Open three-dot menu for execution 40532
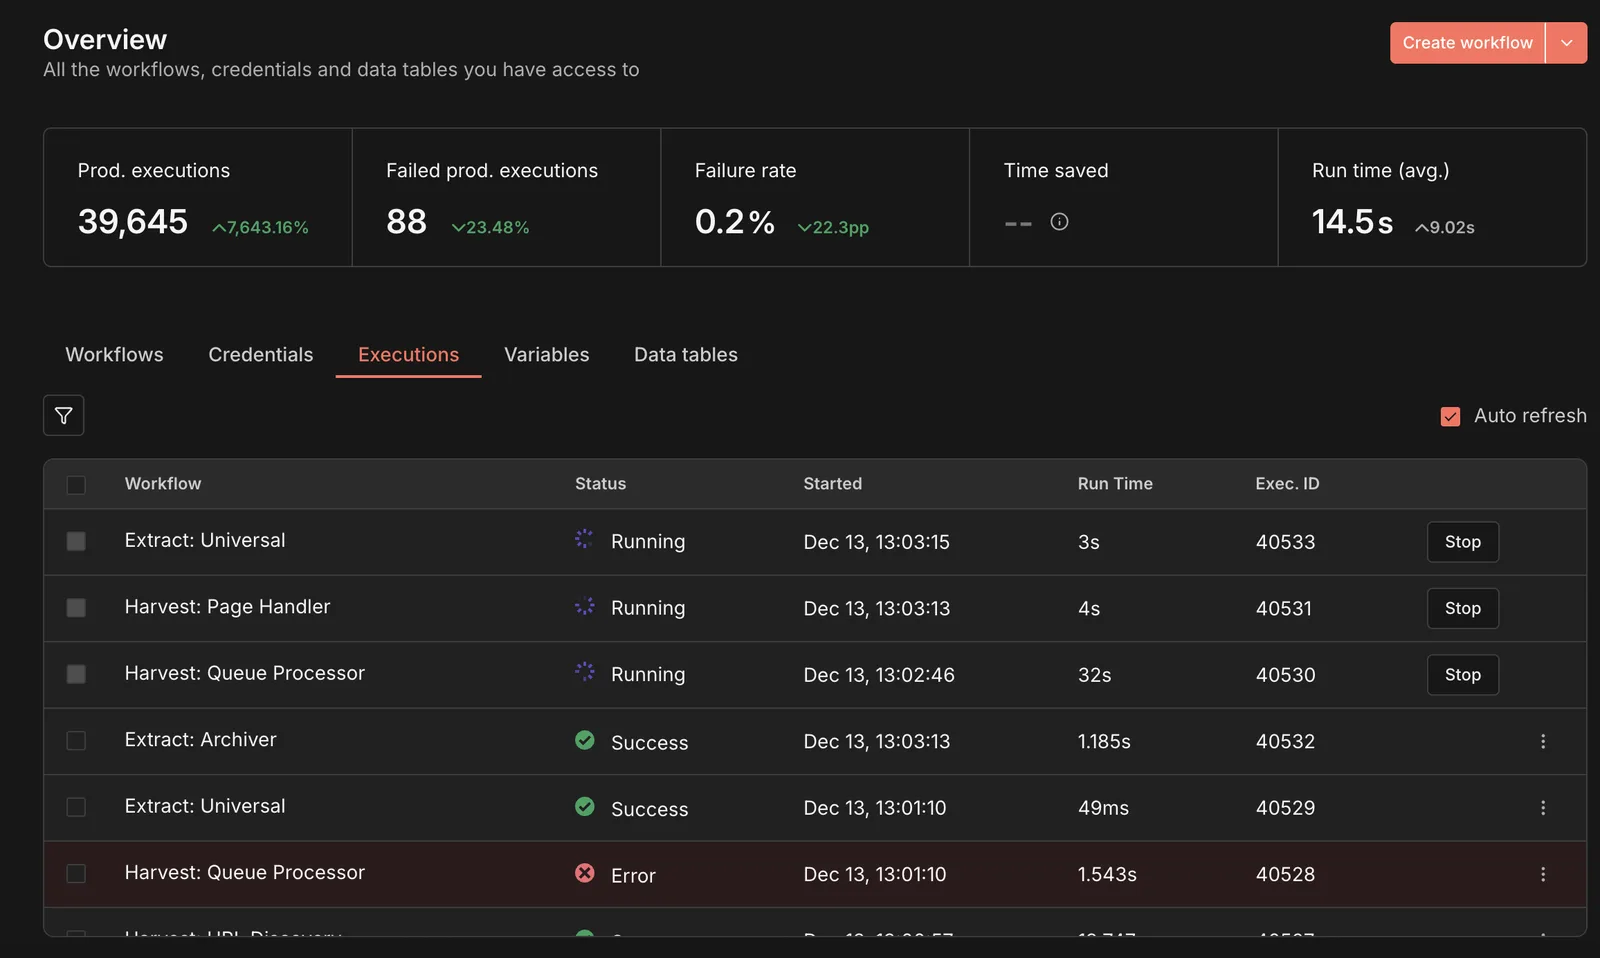This screenshot has width=1600, height=958. point(1543,741)
